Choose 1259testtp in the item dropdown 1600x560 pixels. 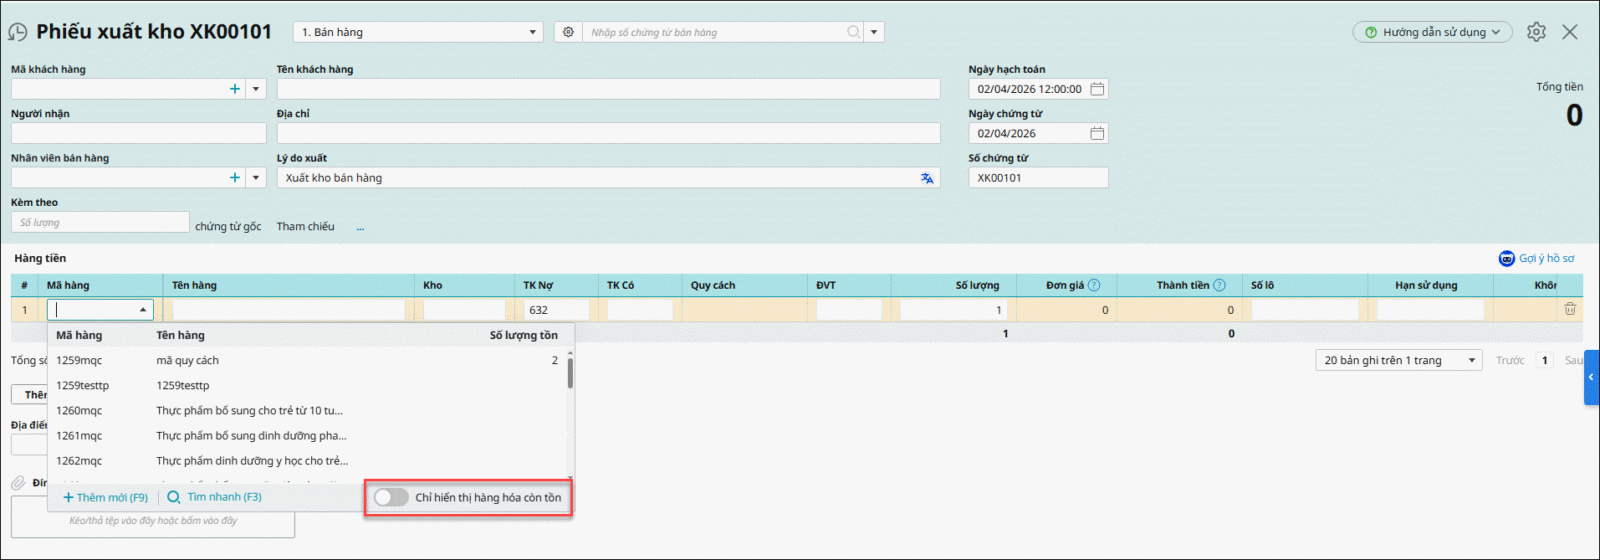83,386
